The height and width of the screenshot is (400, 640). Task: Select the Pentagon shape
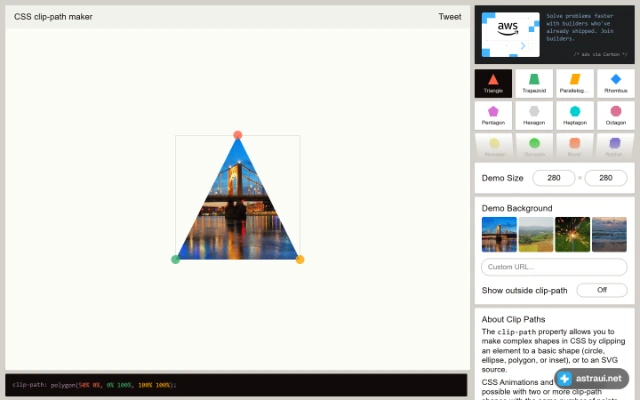pos(493,116)
